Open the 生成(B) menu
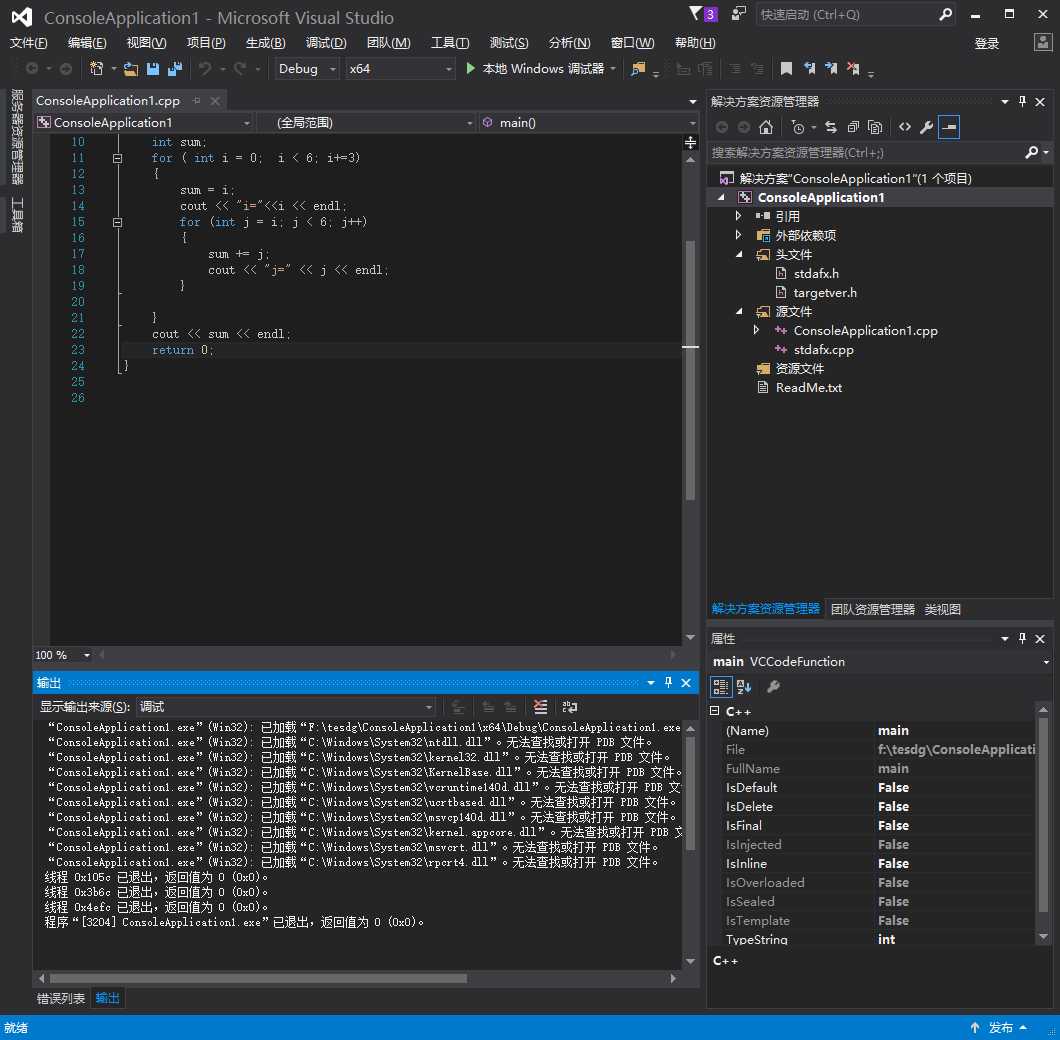 [266, 43]
